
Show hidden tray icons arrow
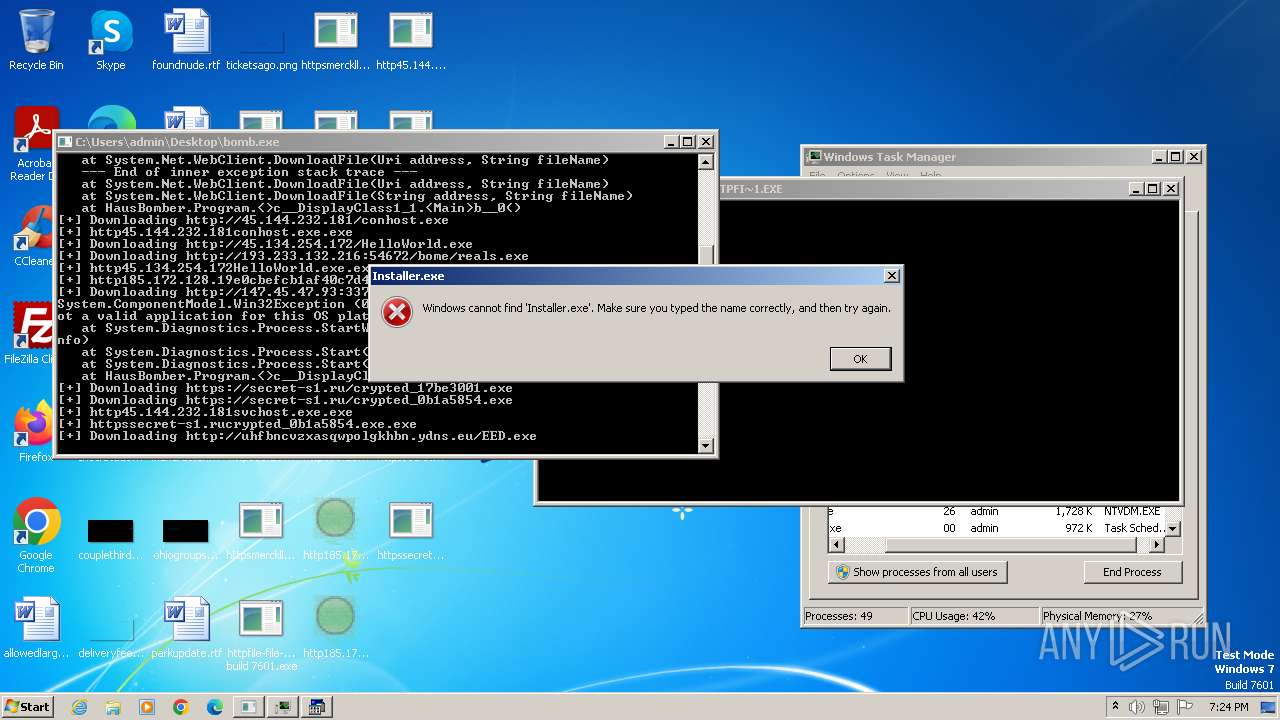[x=1115, y=707]
